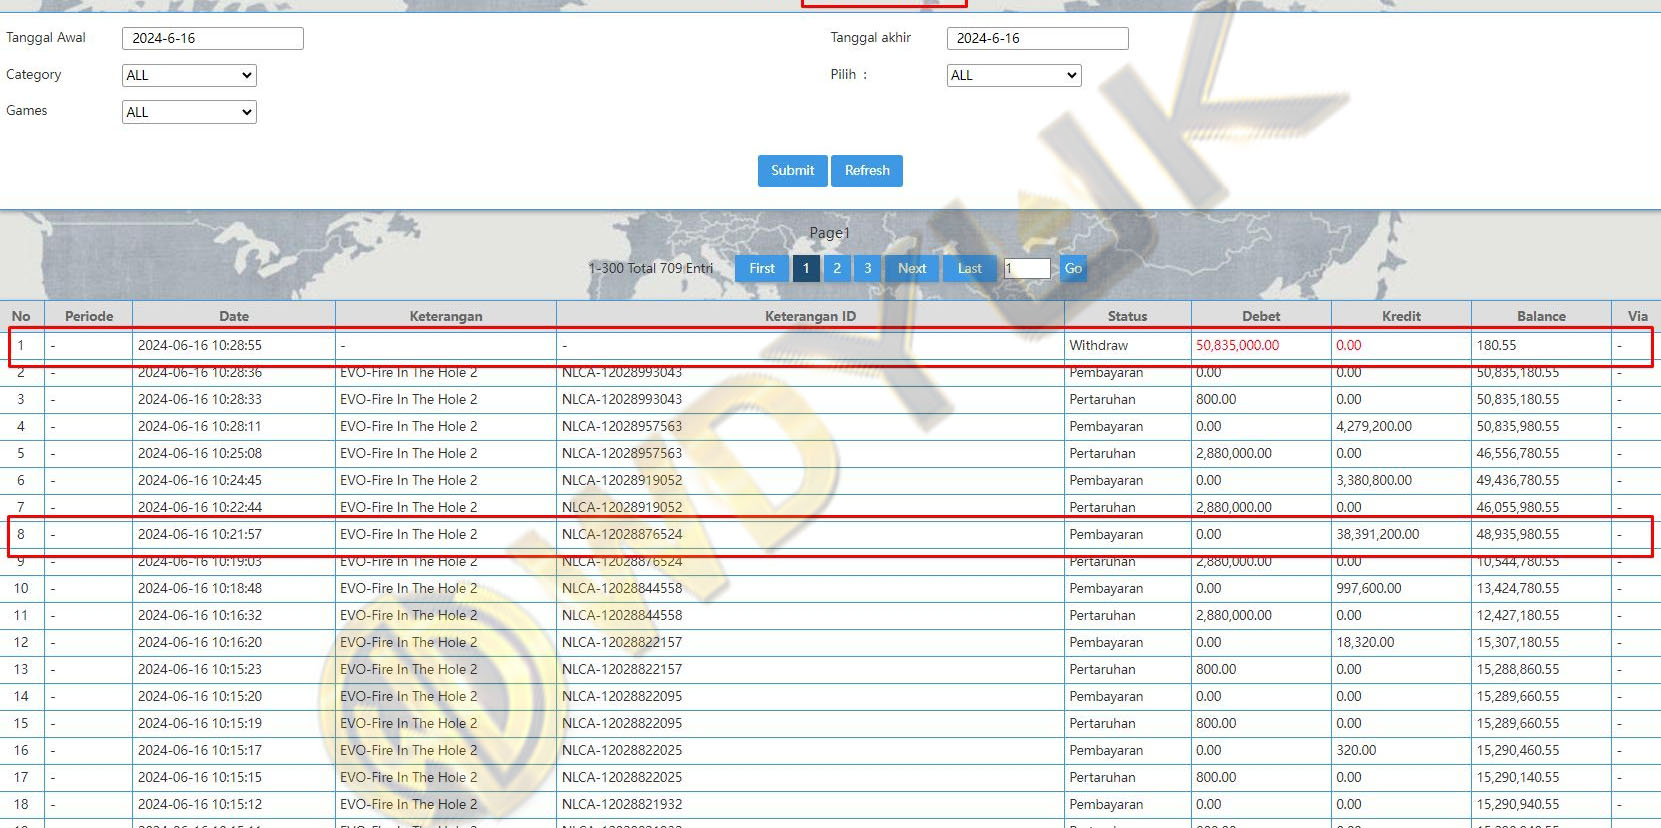Click kredit value 3,380,800.00
The width and height of the screenshot is (1661, 828).
click(x=1374, y=480)
